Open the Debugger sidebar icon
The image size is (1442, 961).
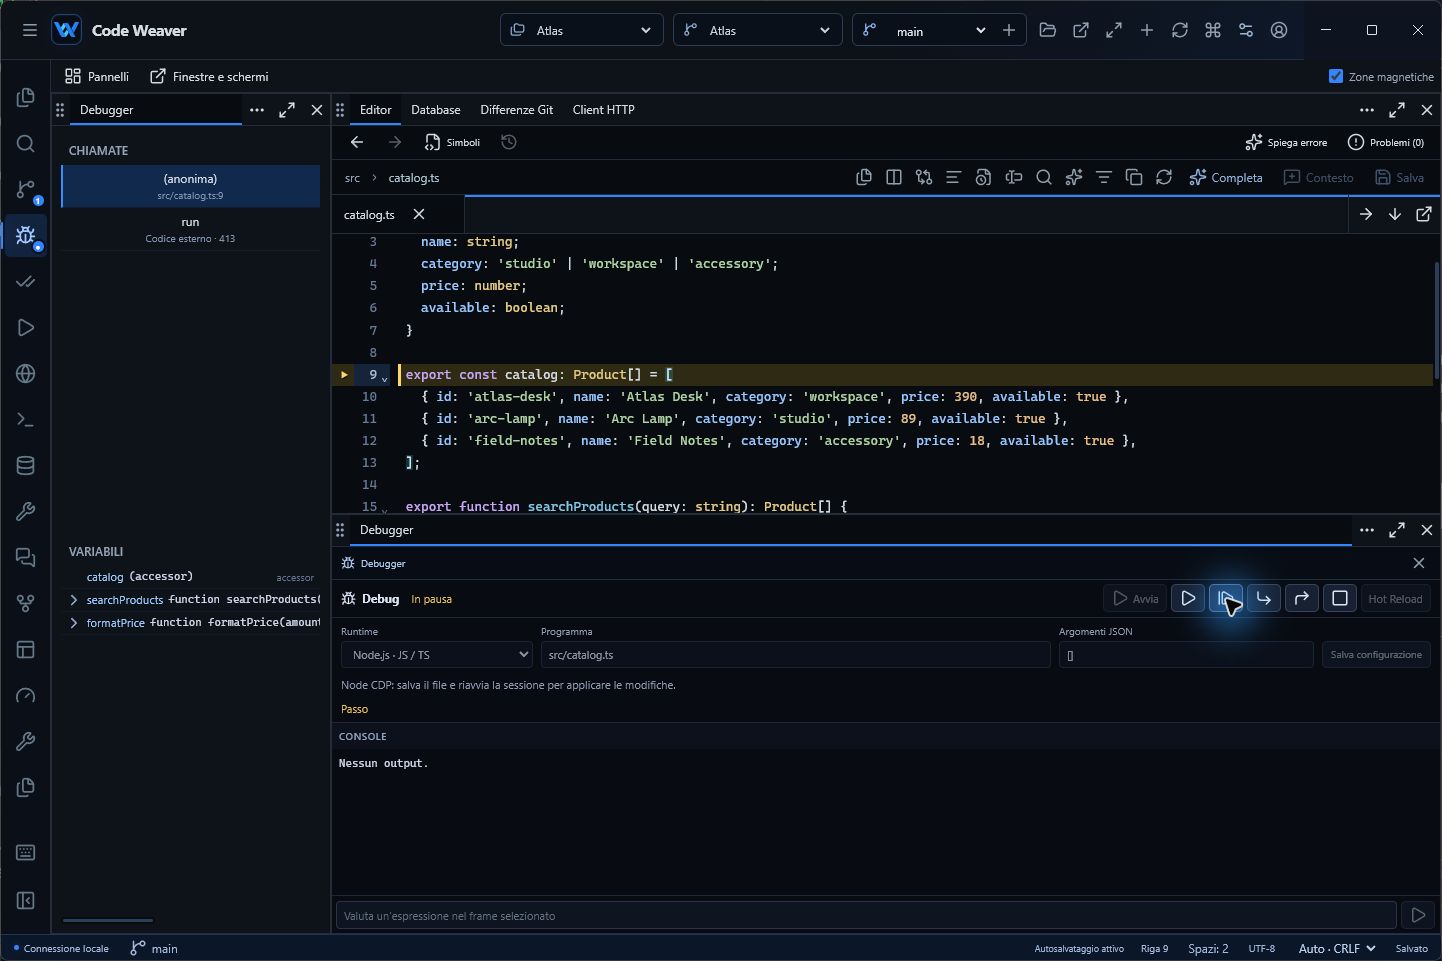(26, 236)
